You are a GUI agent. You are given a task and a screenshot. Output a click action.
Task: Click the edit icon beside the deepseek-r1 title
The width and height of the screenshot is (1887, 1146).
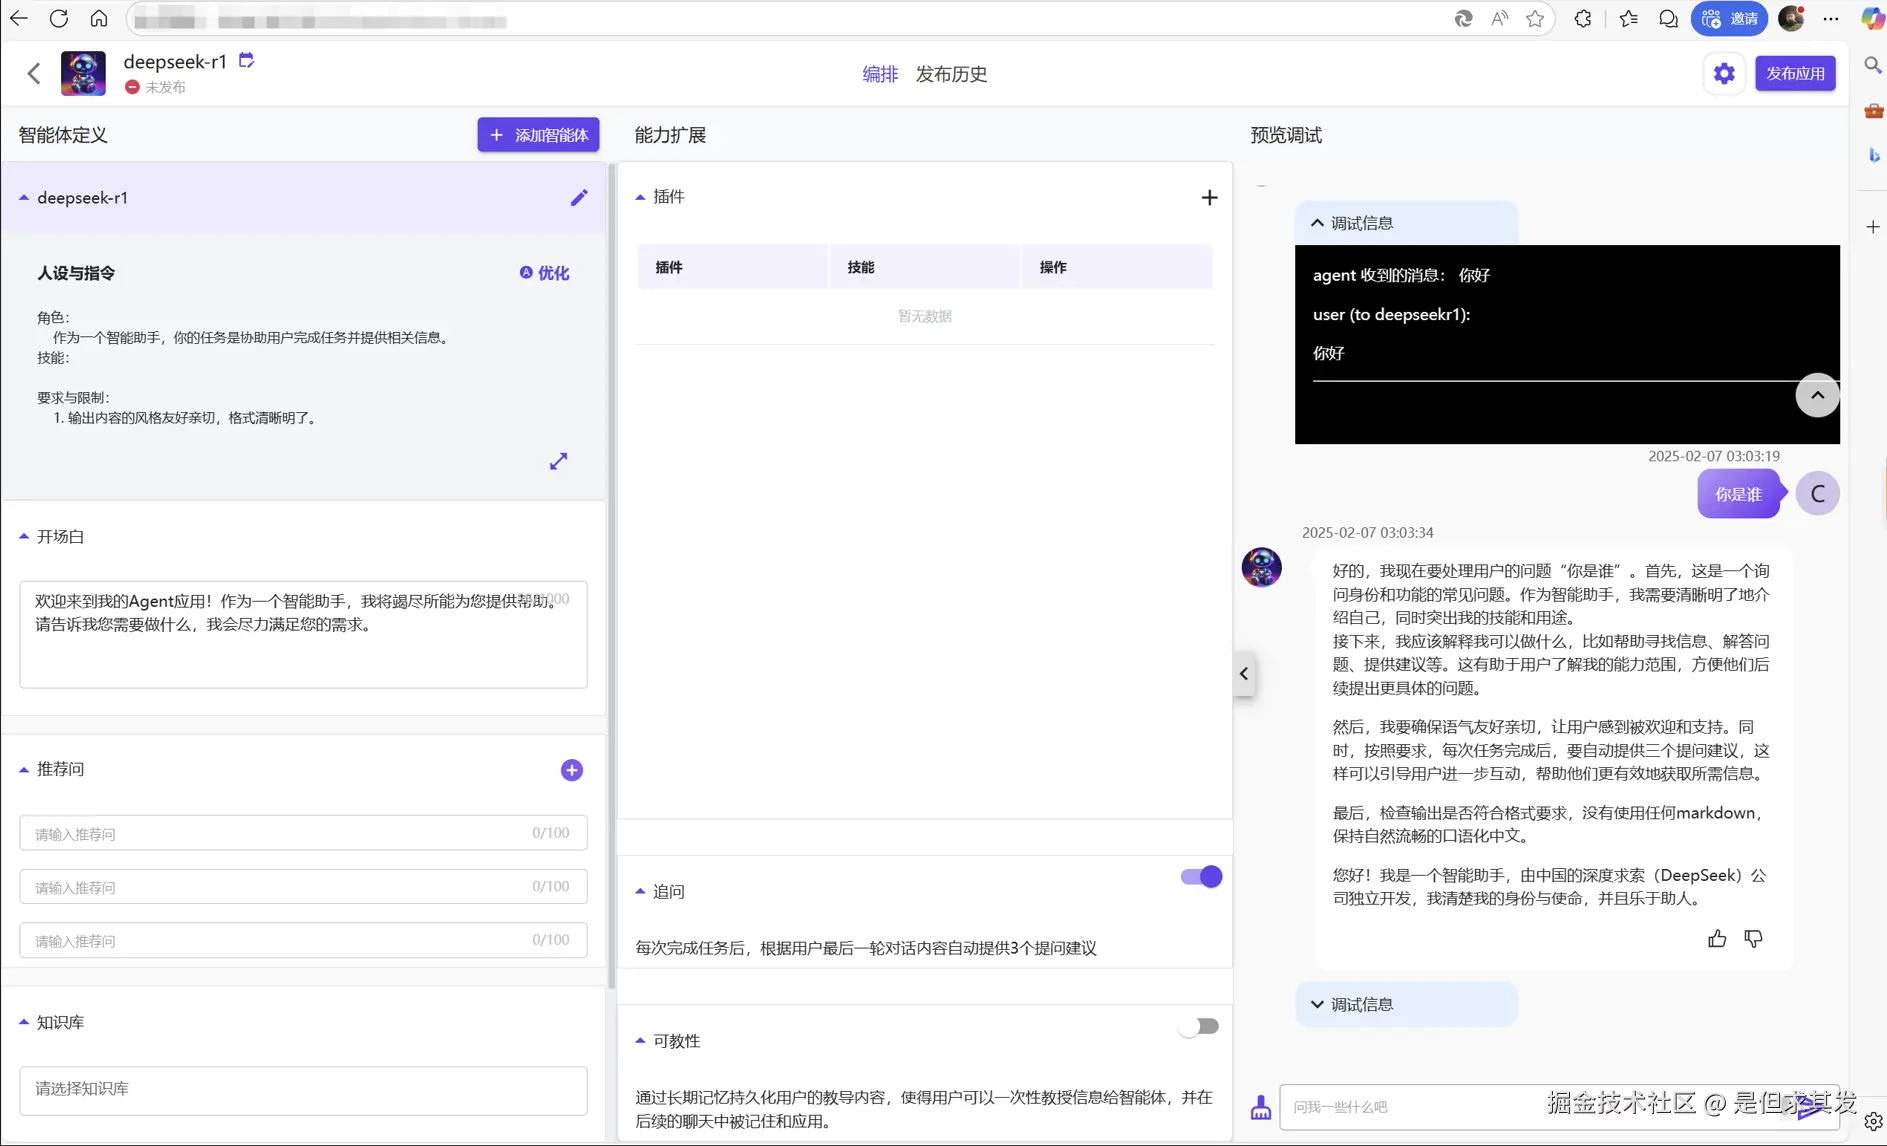246,61
